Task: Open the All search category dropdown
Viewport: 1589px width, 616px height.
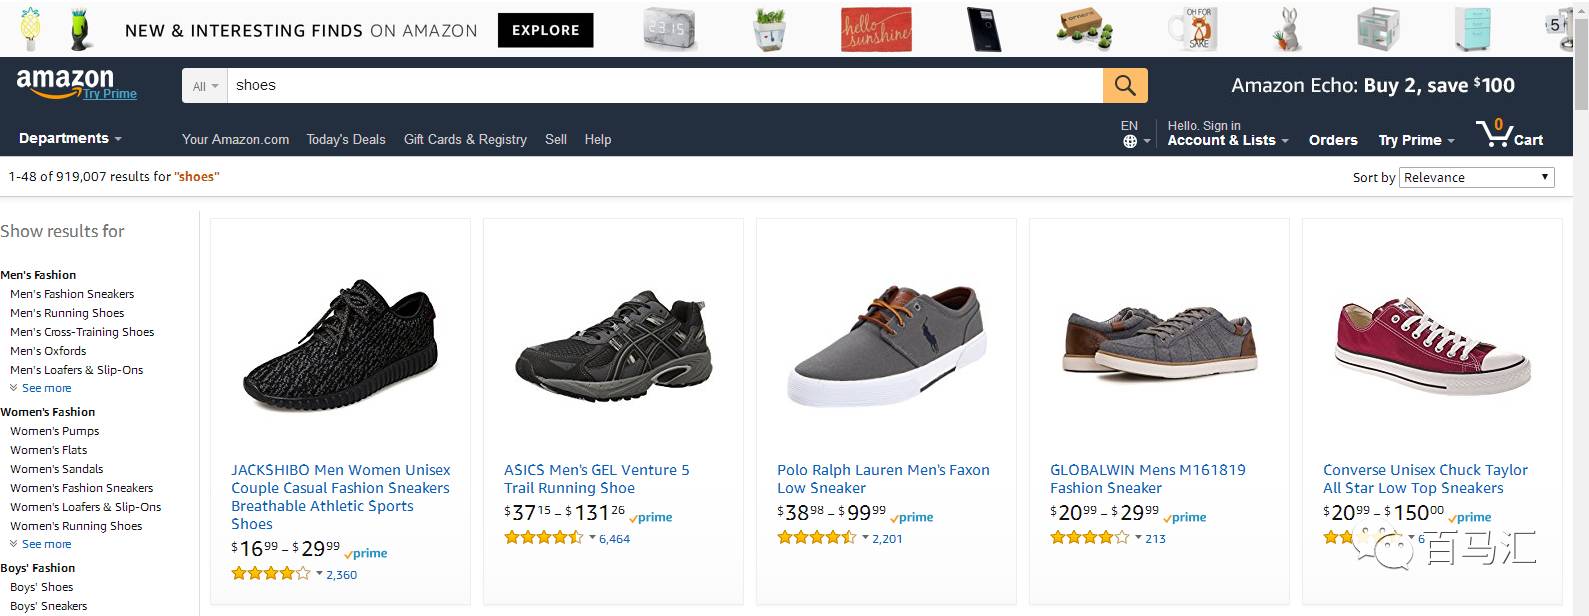Action: pyautogui.click(x=205, y=86)
